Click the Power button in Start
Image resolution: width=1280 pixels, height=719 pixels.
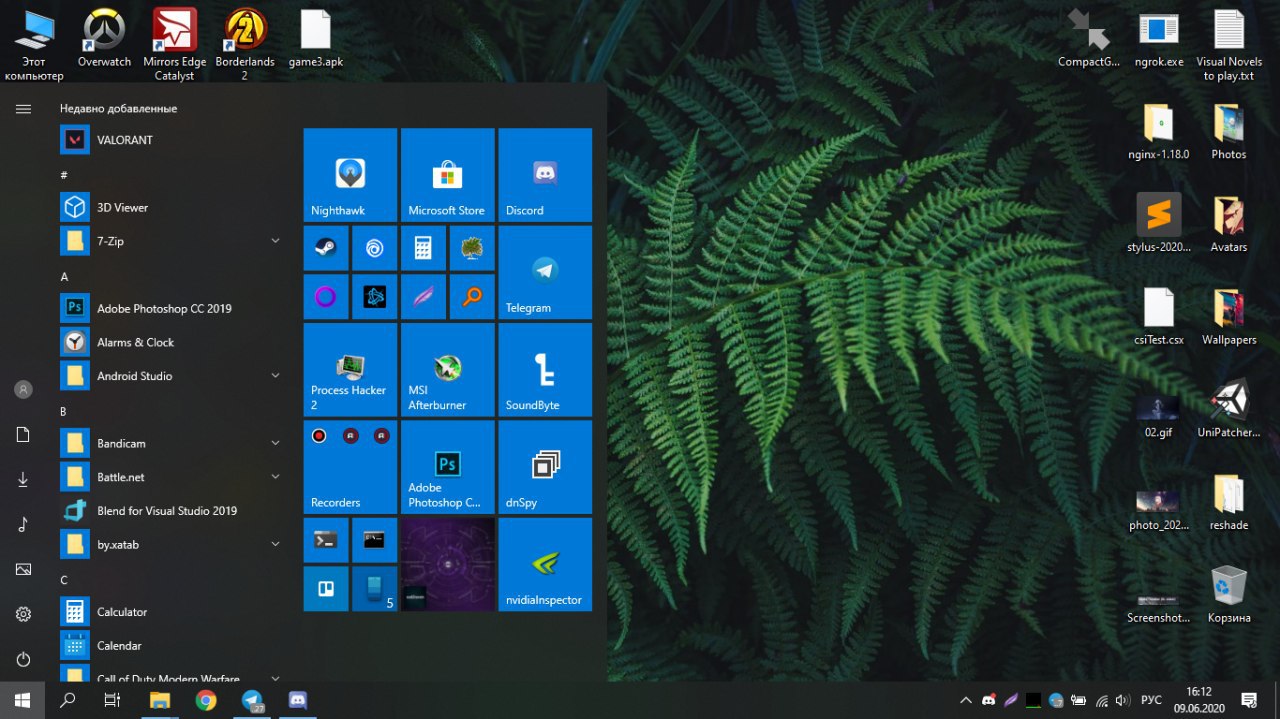[x=23, y=659]
